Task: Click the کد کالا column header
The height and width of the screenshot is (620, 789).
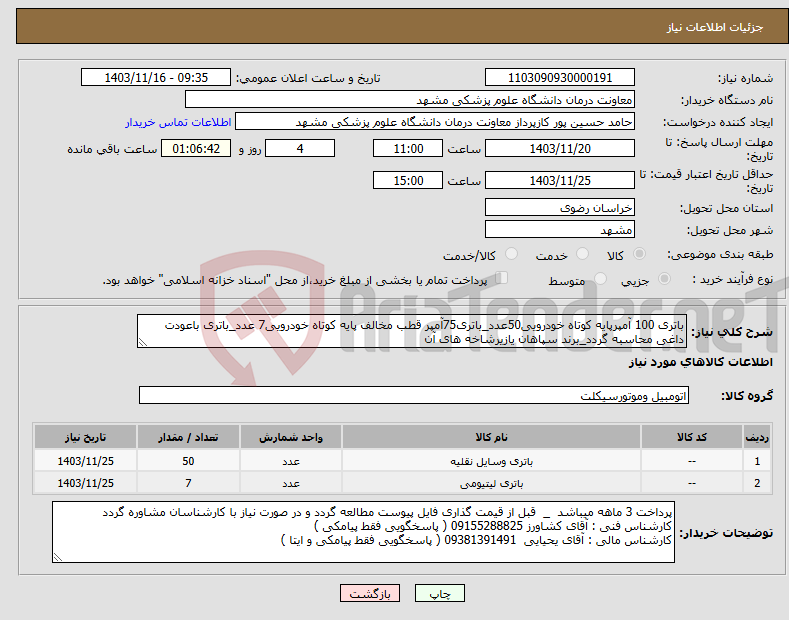Action: click(692, 437)
